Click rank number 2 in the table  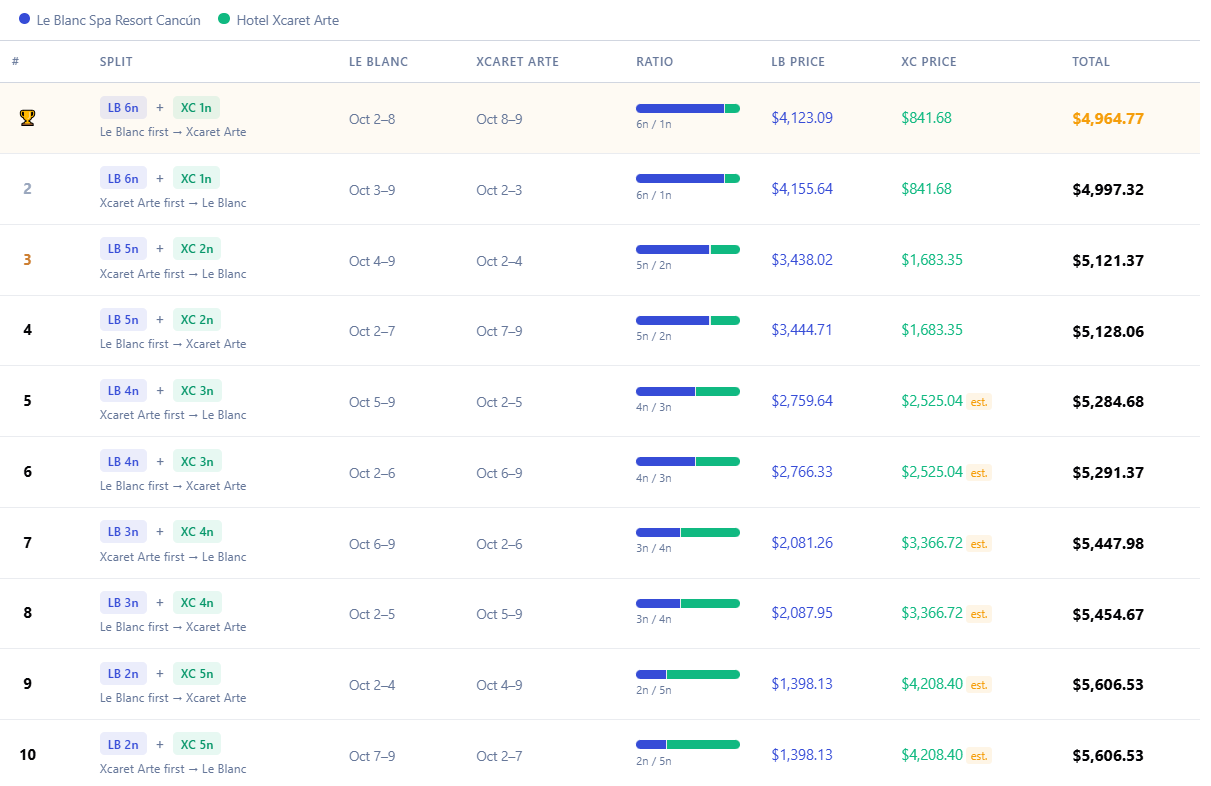click(27, 189)
